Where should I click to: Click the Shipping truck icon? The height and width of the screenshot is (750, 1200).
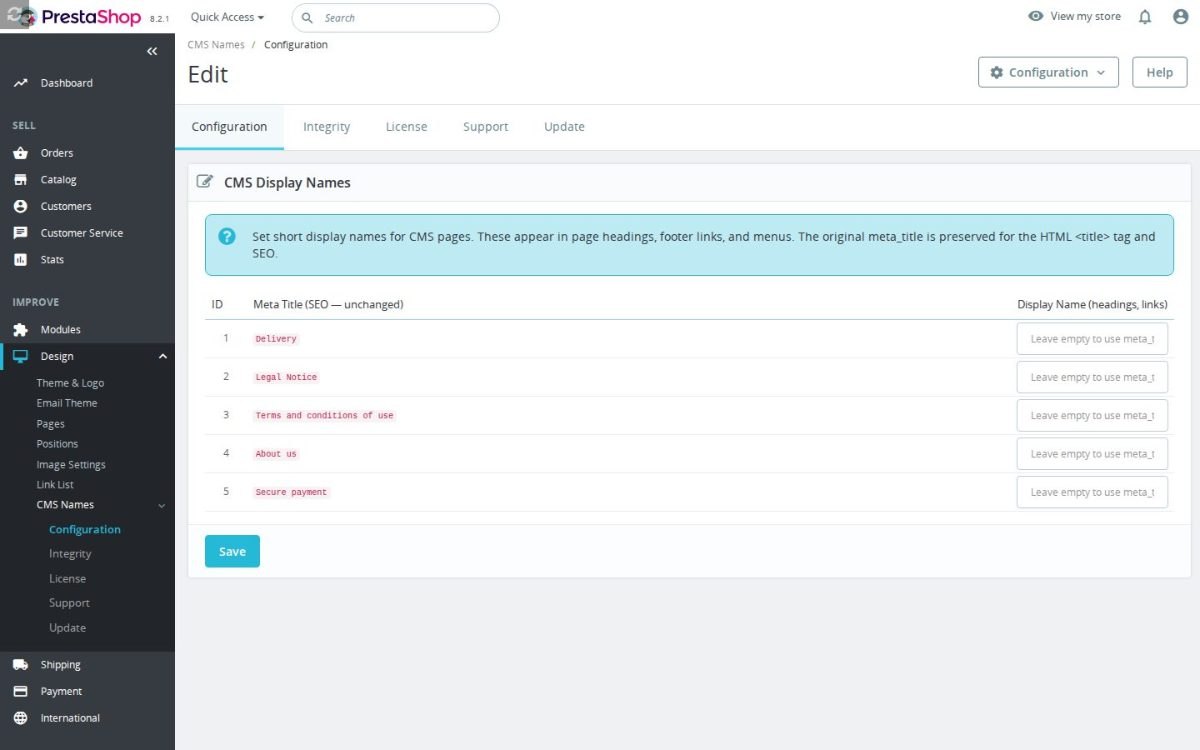click(20, 664)
